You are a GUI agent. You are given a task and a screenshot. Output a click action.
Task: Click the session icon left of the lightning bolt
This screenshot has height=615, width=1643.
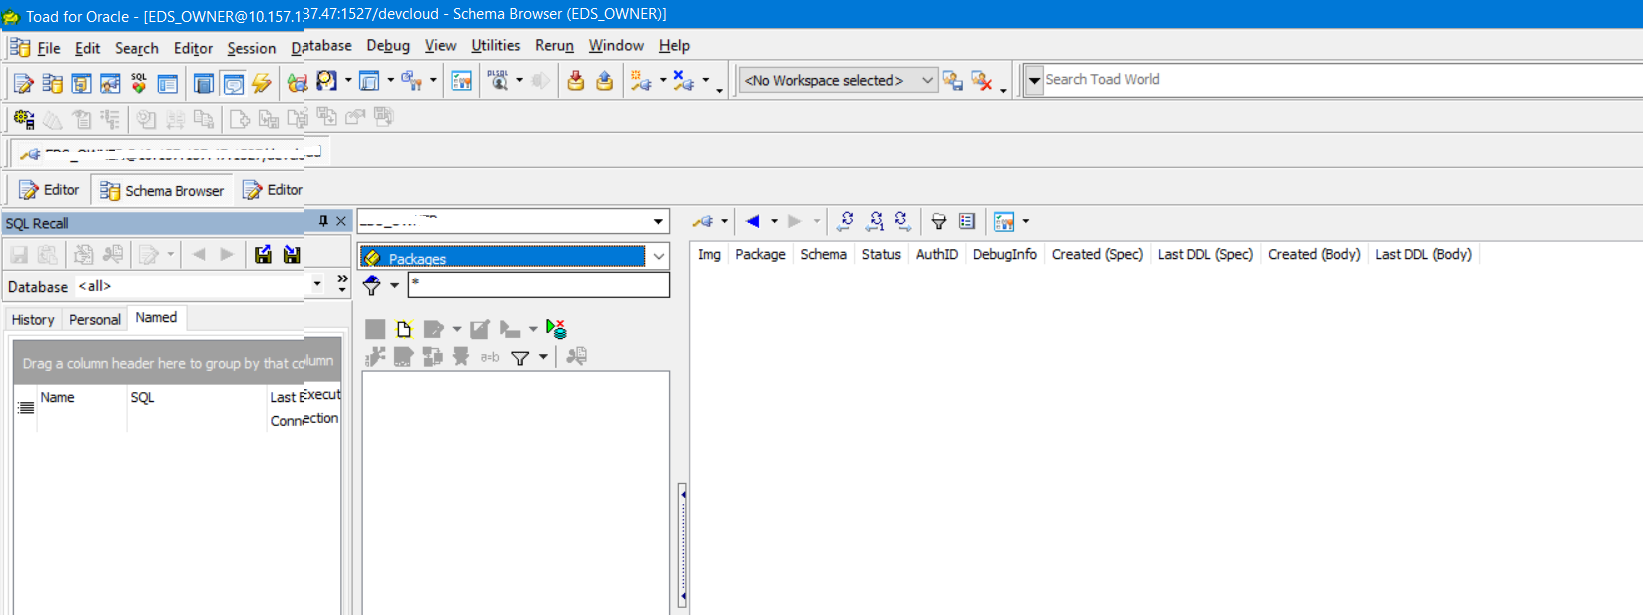click(x=233, y=83)
